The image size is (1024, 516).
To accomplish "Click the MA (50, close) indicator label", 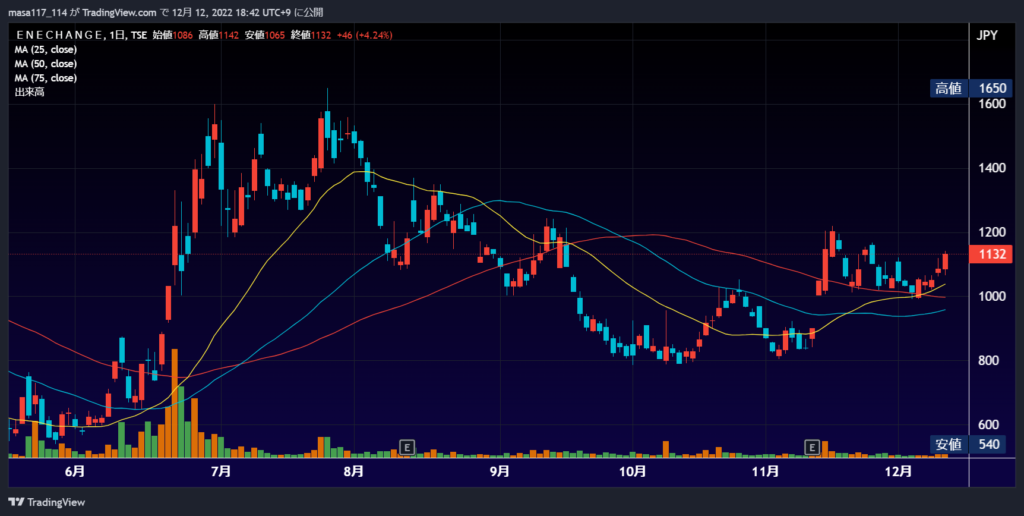I will 46,64.
